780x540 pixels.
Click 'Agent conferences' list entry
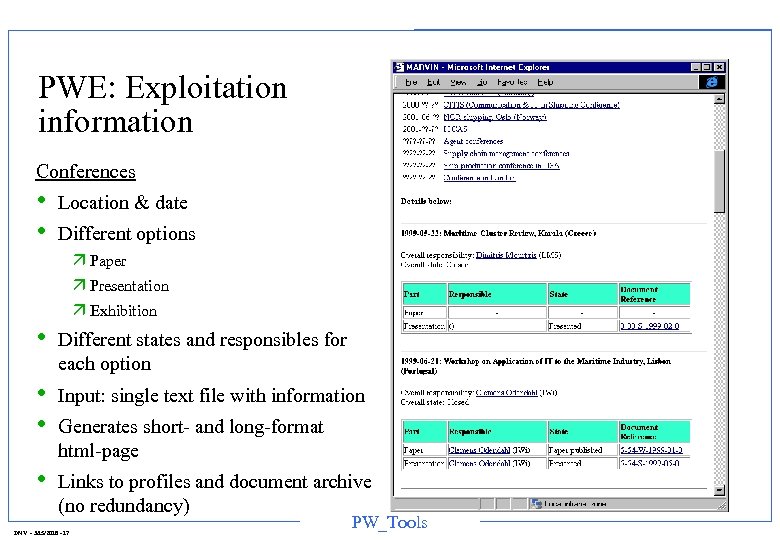point(473,141)
